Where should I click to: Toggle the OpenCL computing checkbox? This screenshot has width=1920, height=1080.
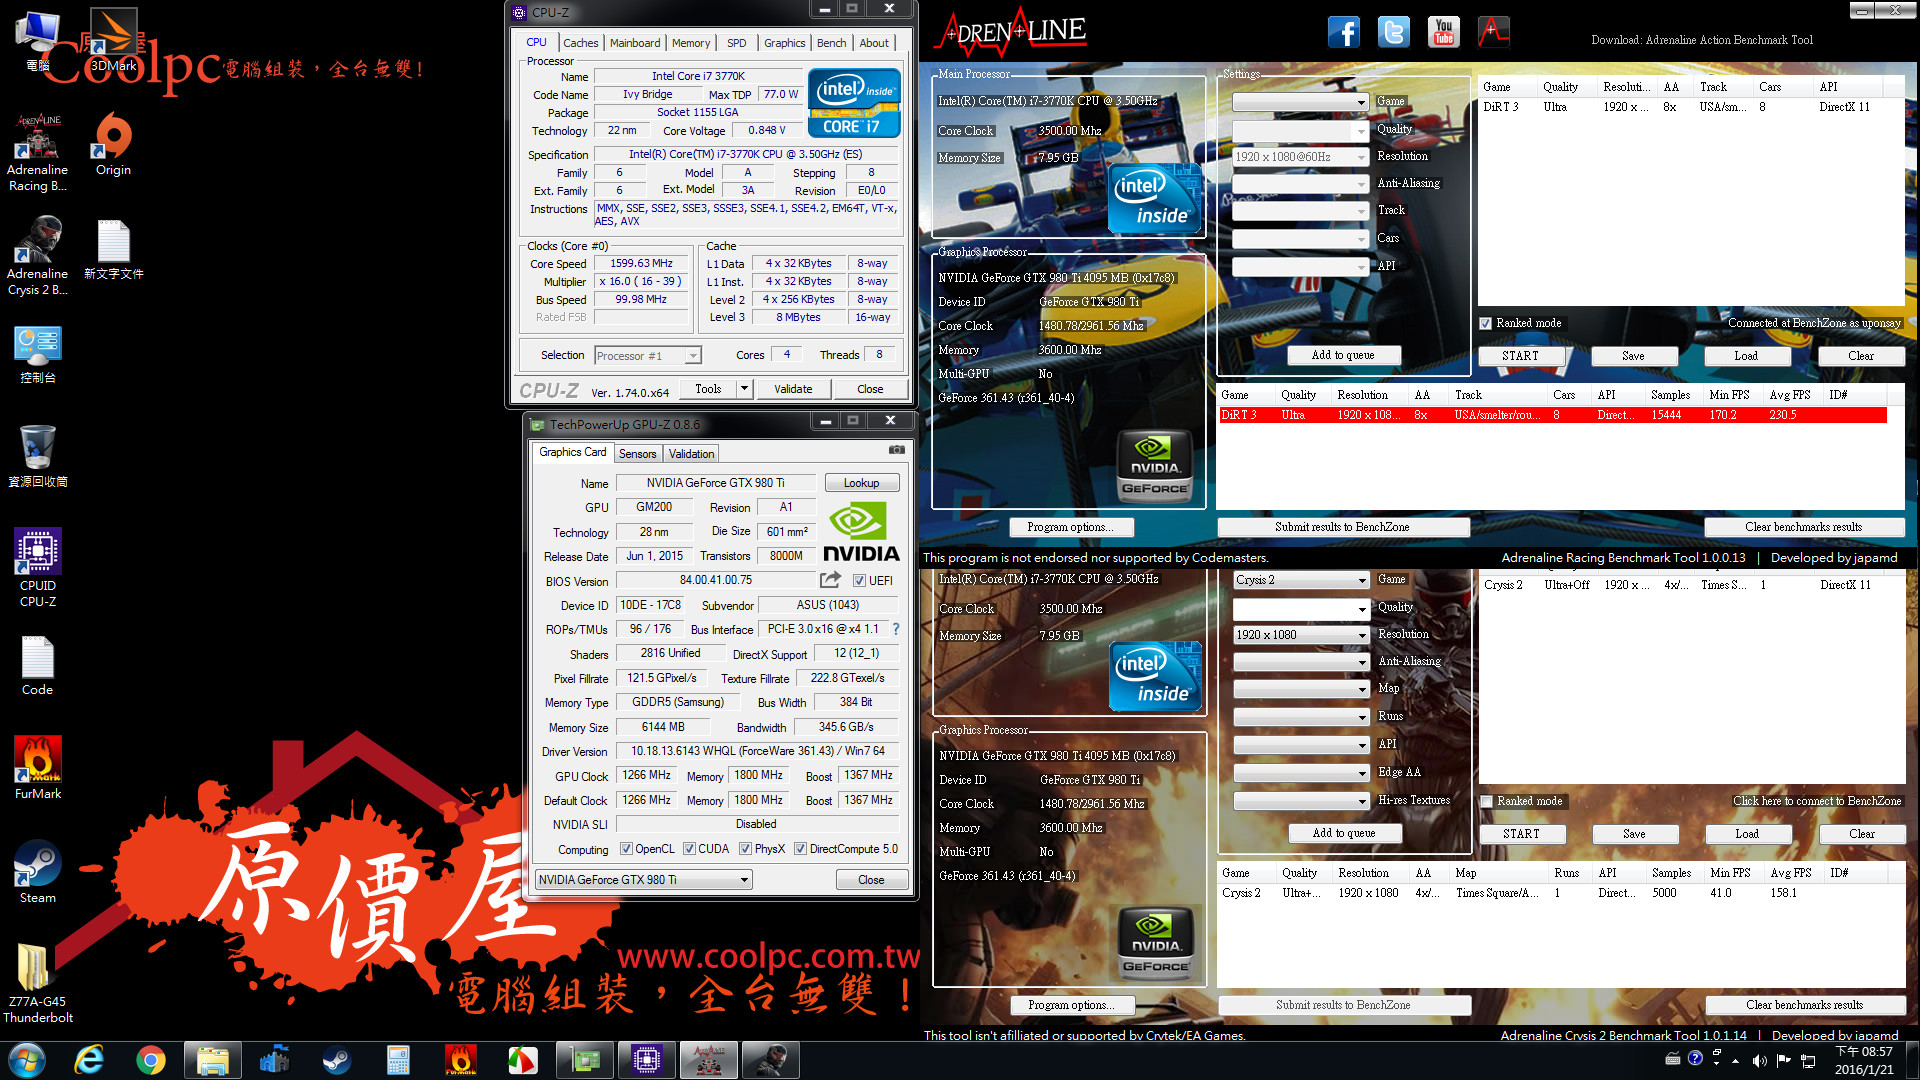(x=626, y=849)
